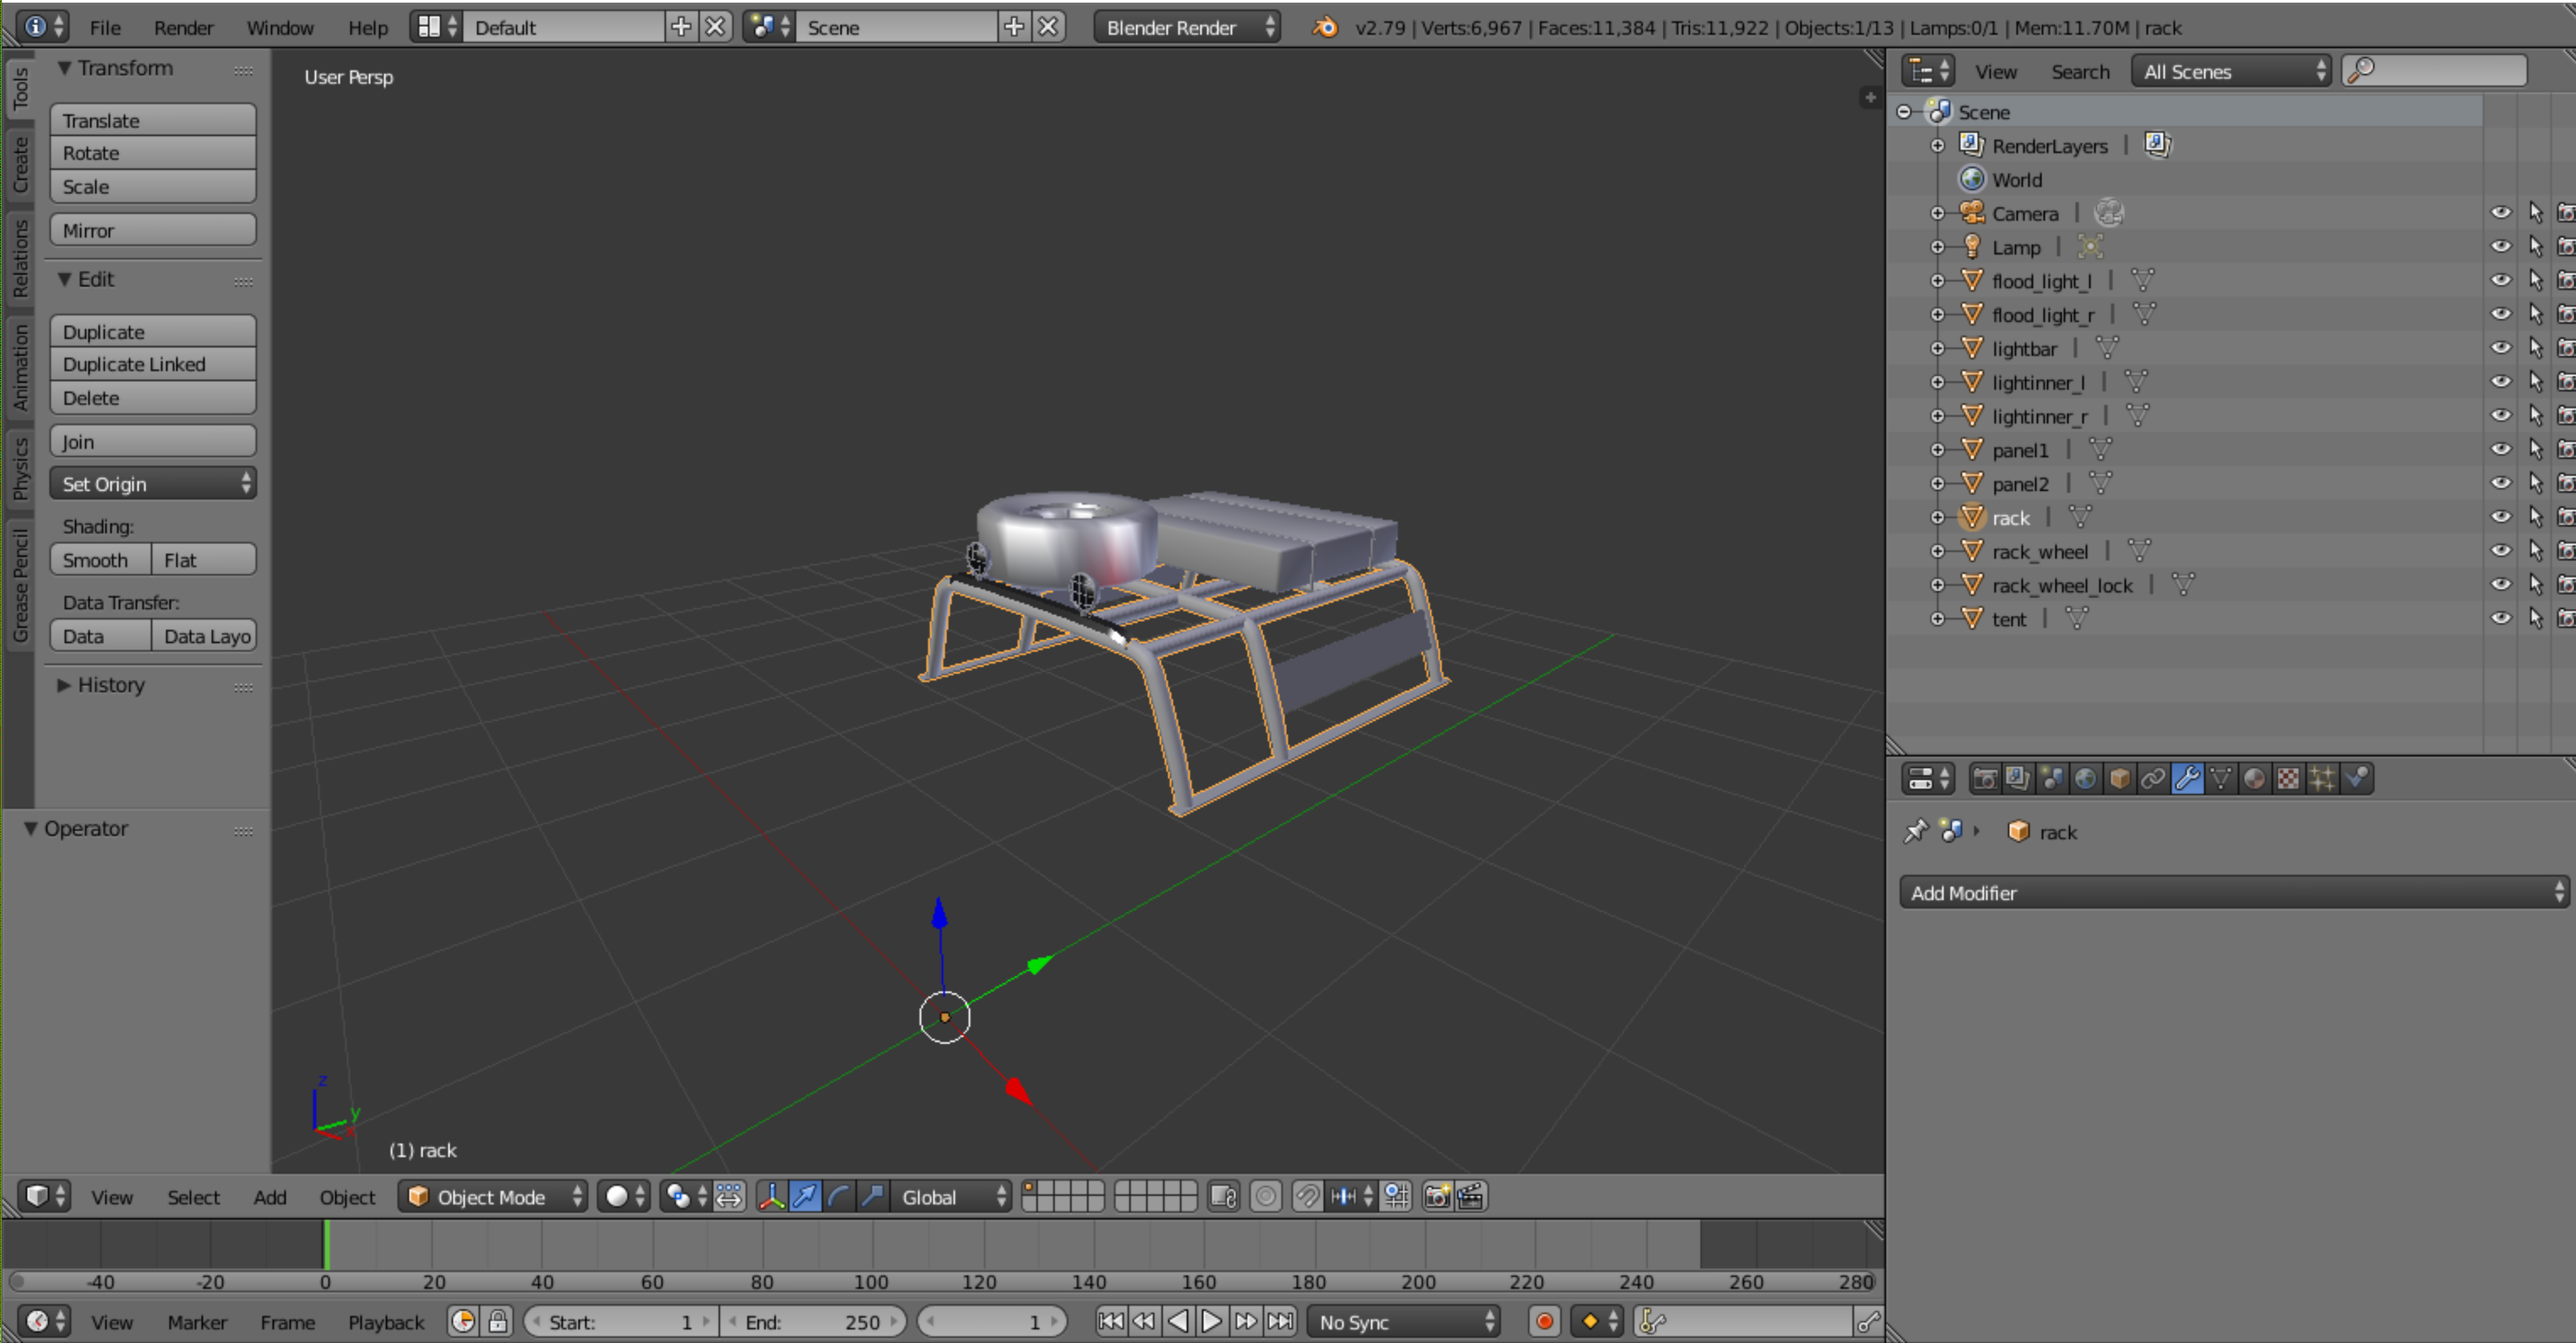This screenshot has width=2576, height=1343.
Task: Open the Mesh Data triangle properties tab
Action: point(2221,778)
